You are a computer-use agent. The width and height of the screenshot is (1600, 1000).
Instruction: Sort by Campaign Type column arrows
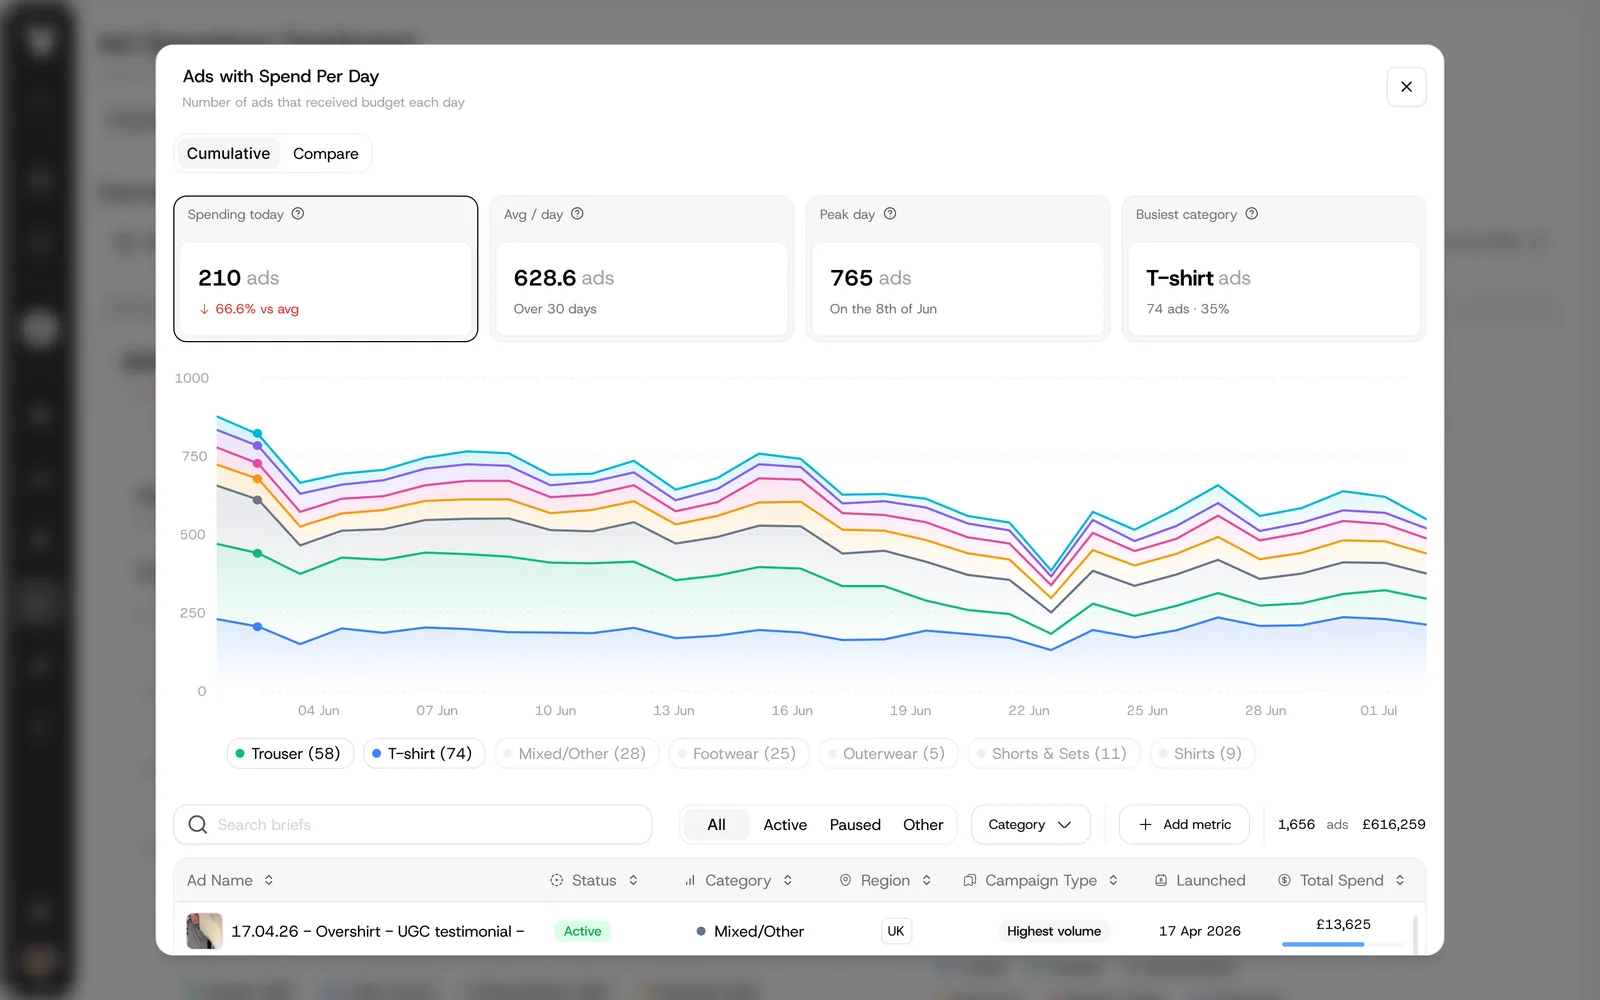point(1113,880)
